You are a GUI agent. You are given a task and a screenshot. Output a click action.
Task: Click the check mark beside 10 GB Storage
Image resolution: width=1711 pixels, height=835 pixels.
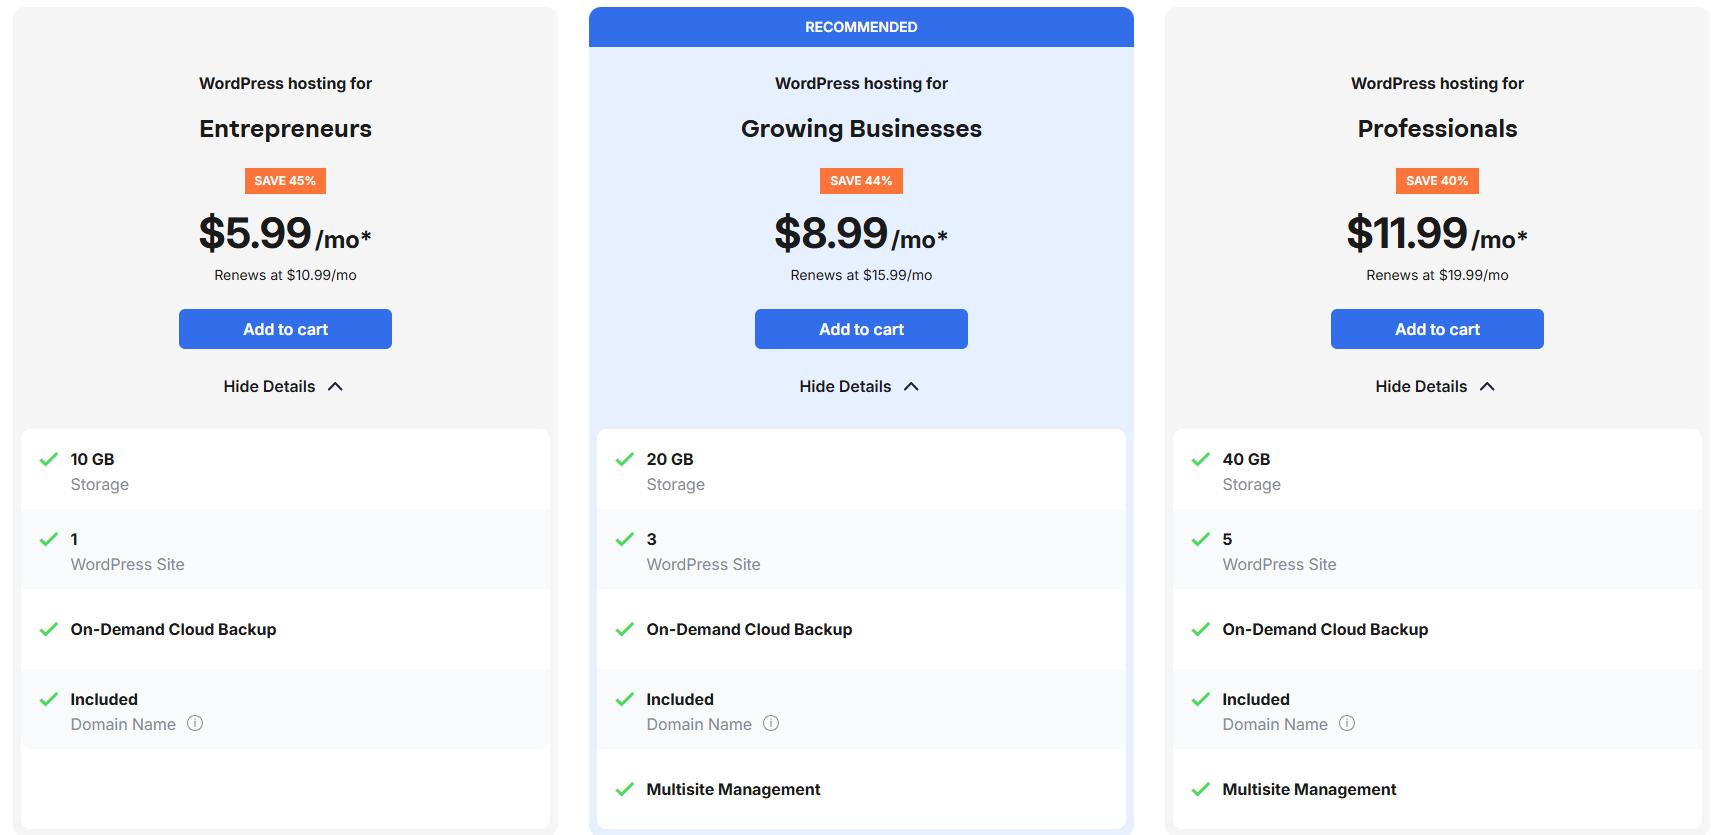(x=49, y=459)
